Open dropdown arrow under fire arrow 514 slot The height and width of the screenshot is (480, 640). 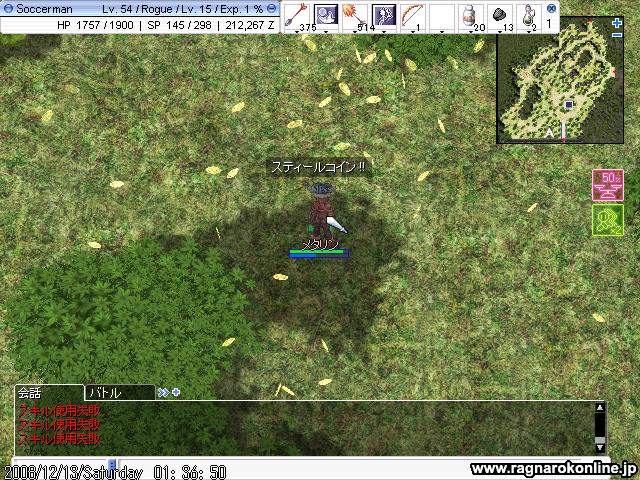tap(355, 31)
